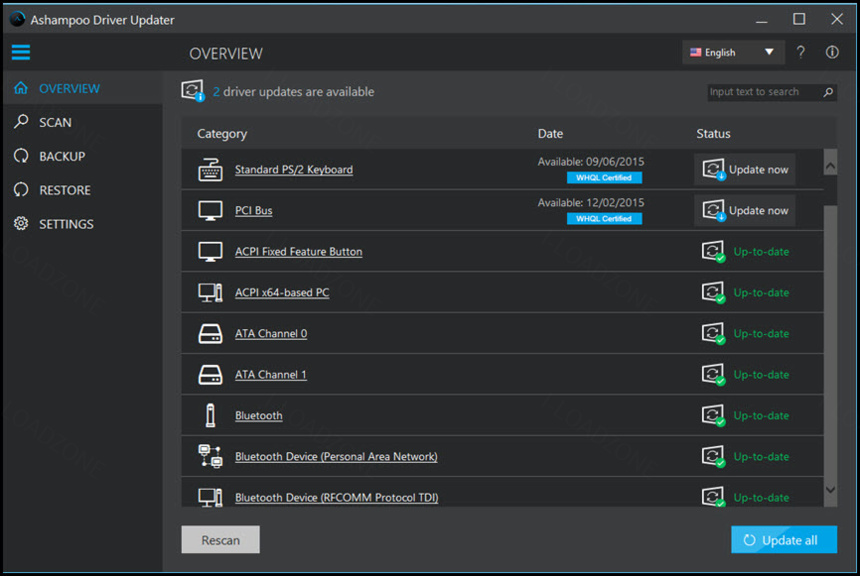Click the ATA Channel 0 drive icon
This screenshot has width=860, height=576.
tap(210, 334)
